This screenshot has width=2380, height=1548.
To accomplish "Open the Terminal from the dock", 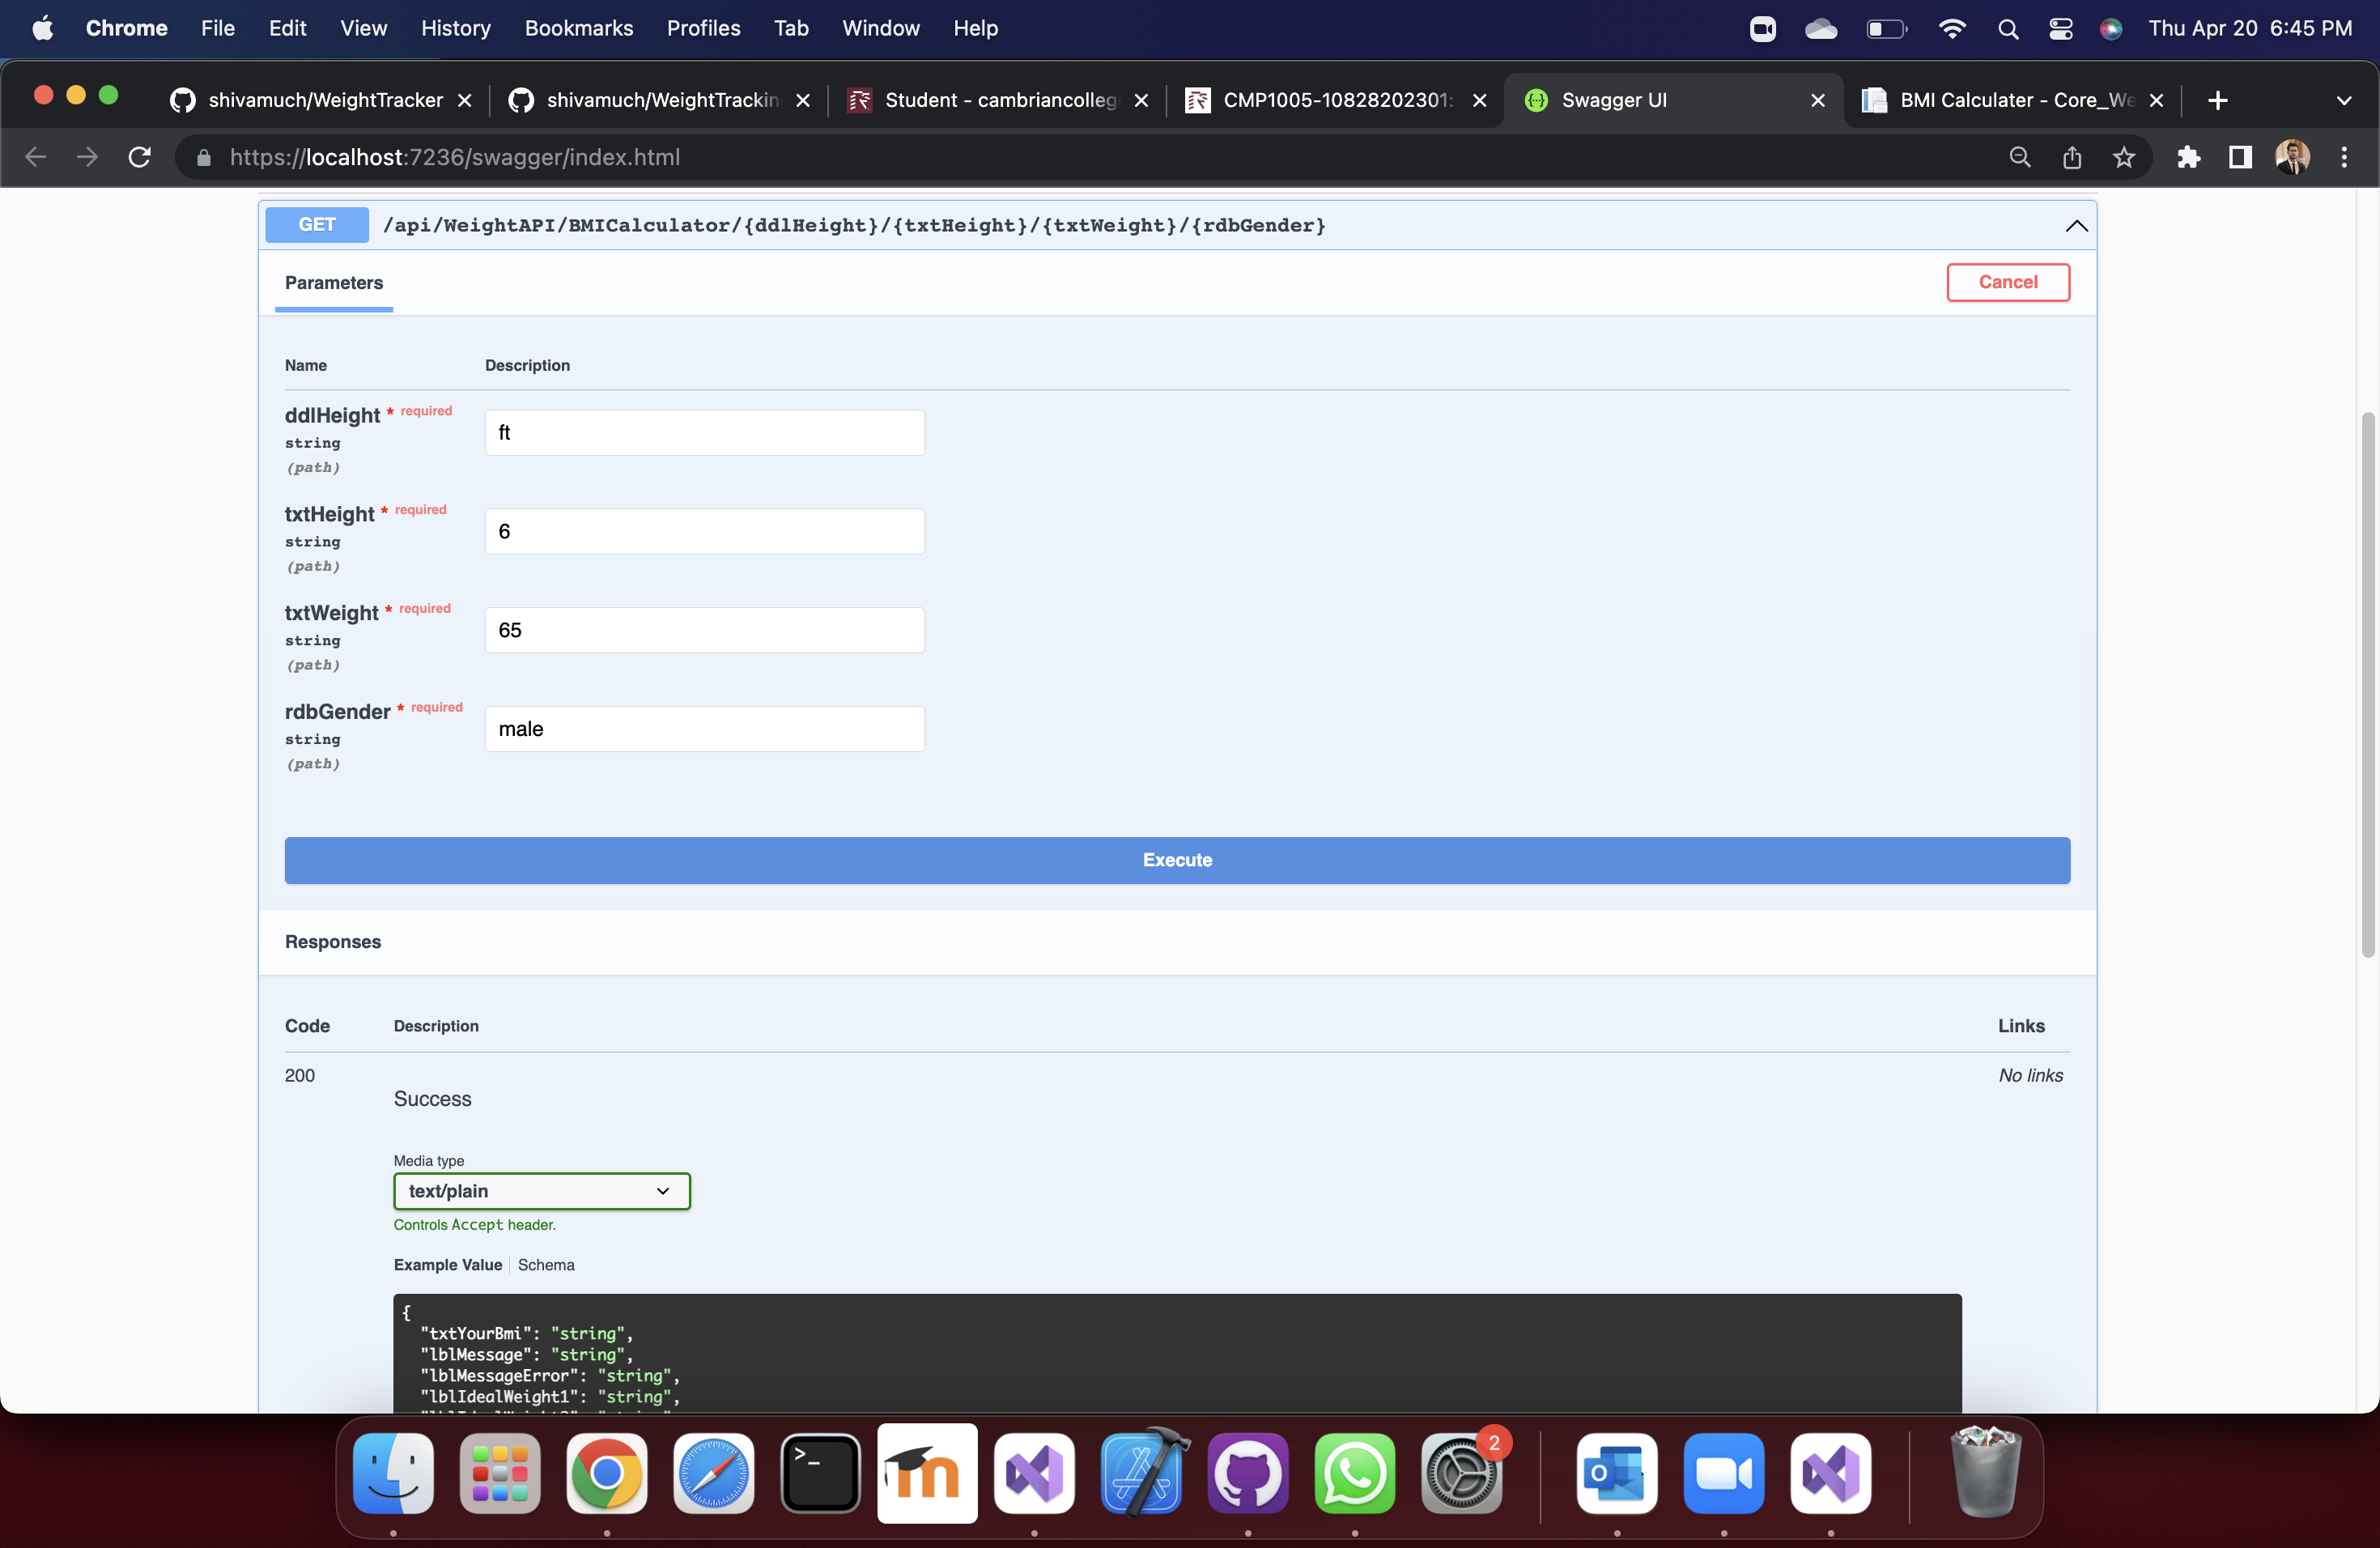I will [820, 1474].
